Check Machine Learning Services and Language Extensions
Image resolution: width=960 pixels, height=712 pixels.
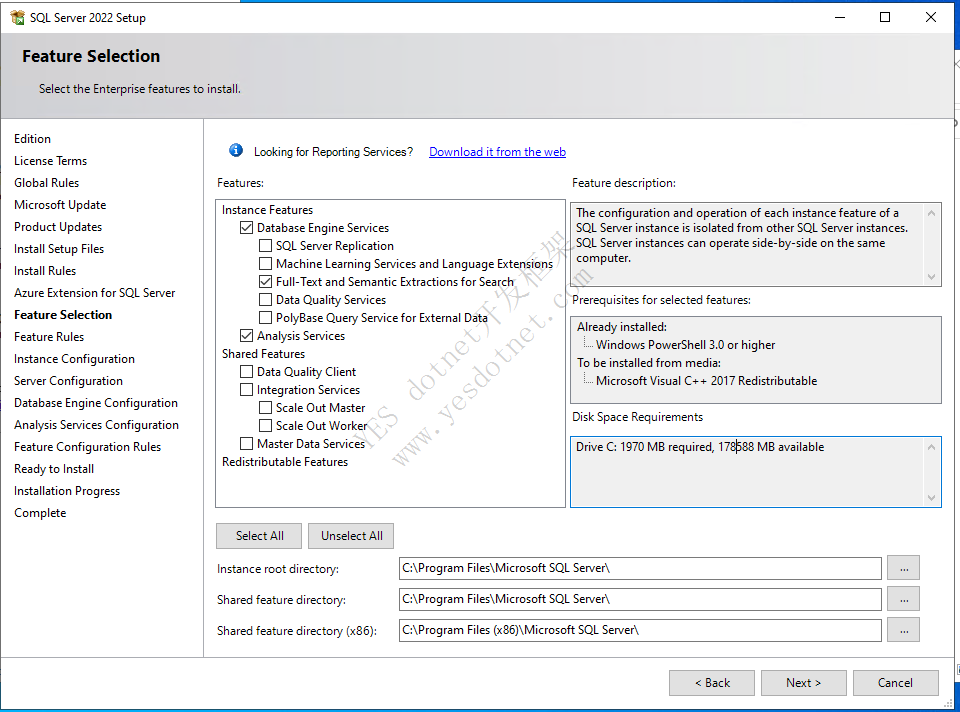(265, 263)
